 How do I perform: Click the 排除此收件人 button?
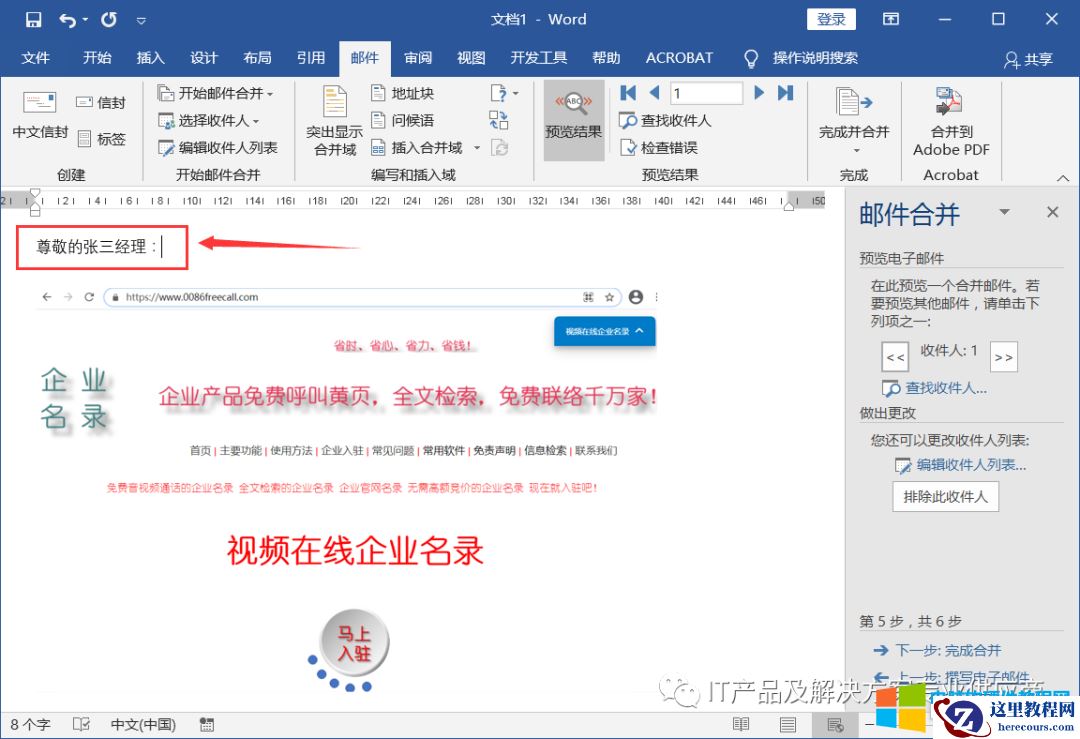pyautogui.click(x=944, y=496)
